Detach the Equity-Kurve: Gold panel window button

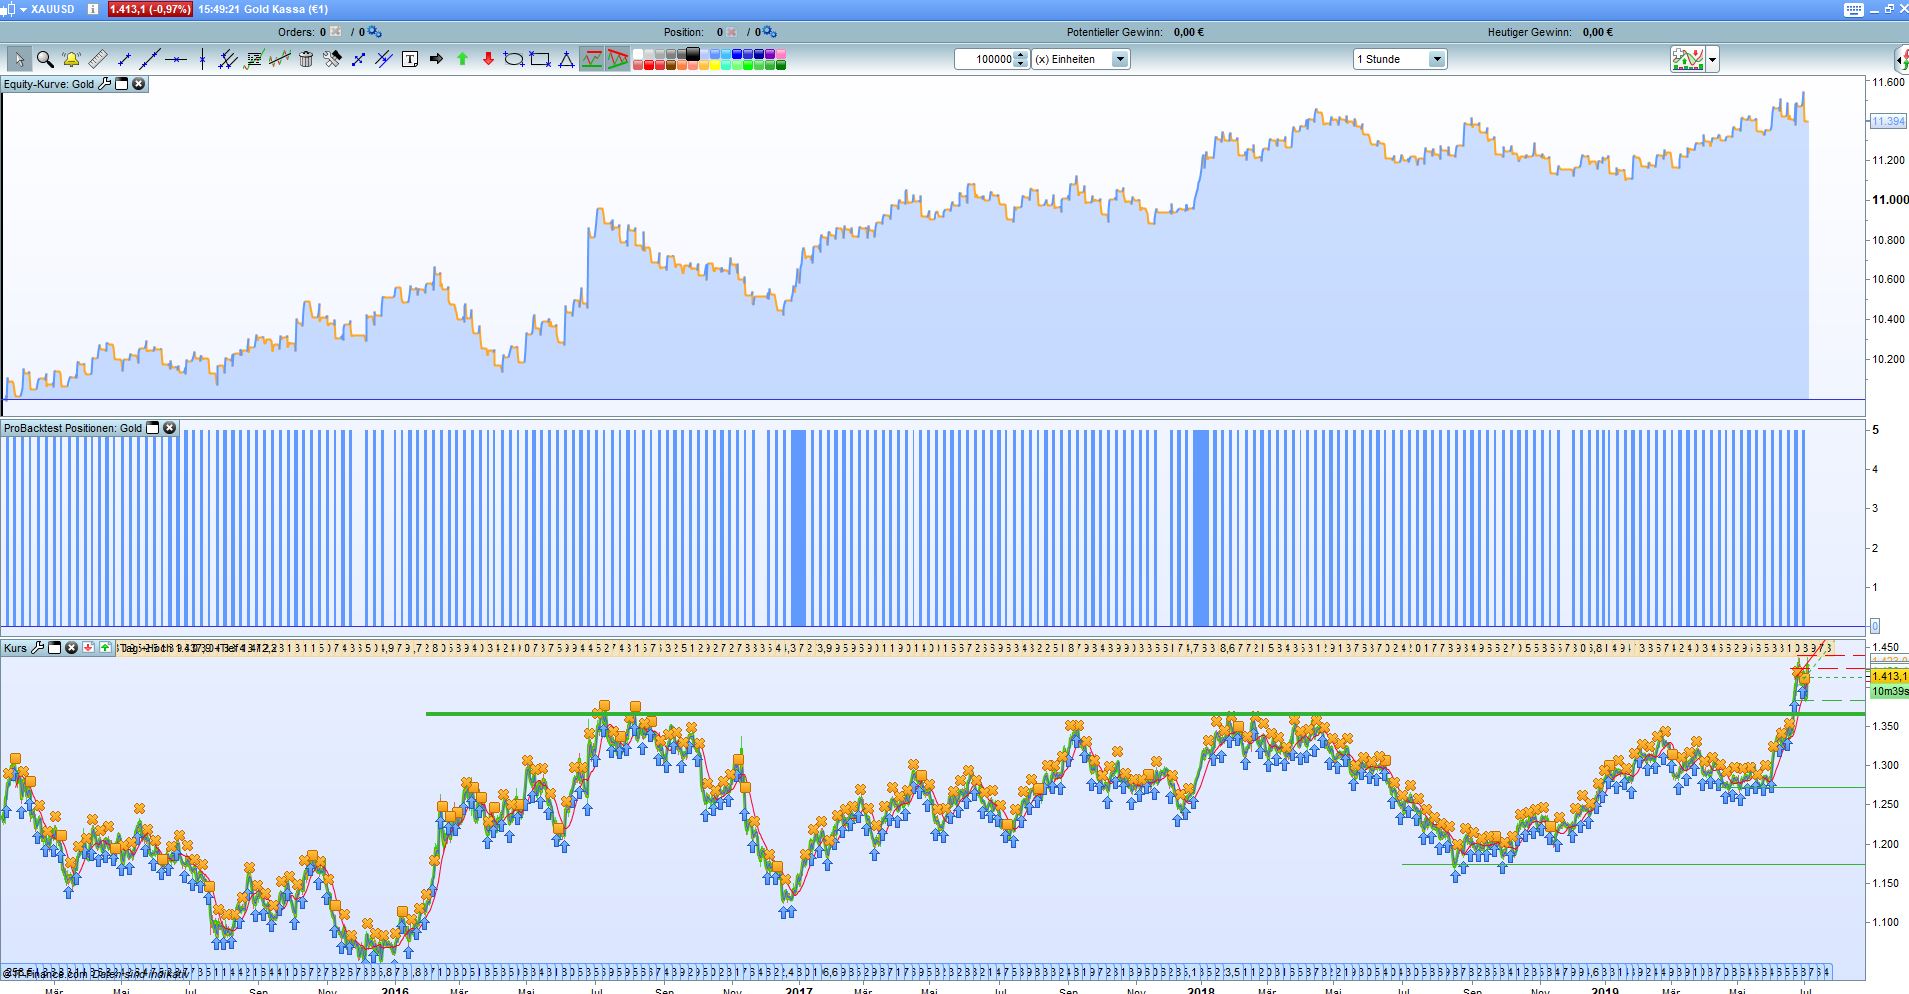tap(121, 84)
